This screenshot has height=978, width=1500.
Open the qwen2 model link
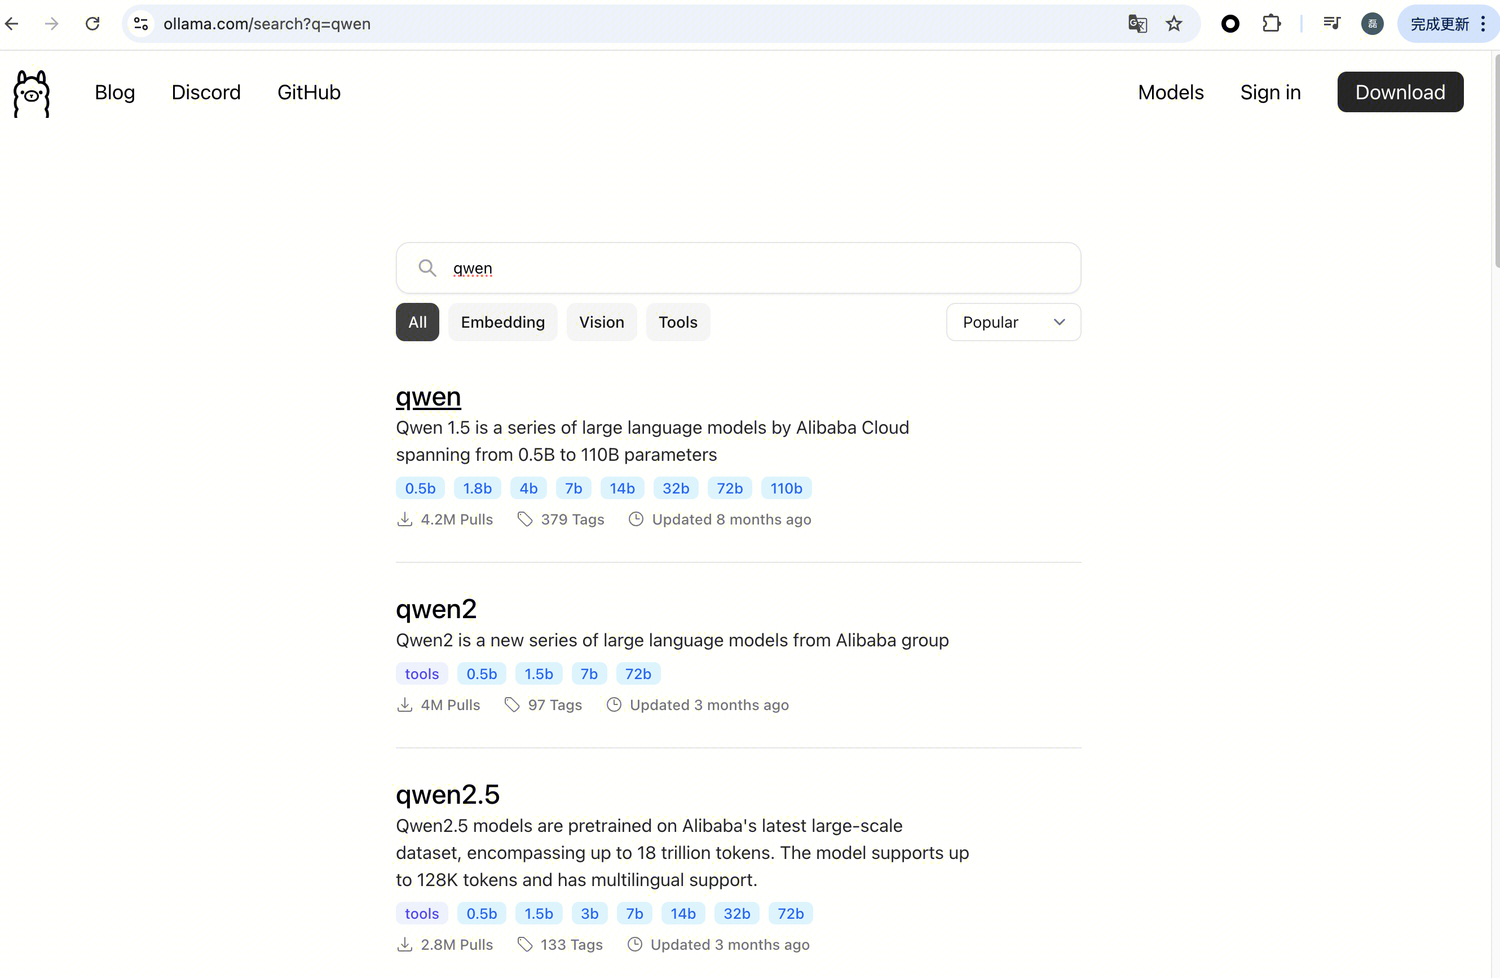(x=436, y=609)
